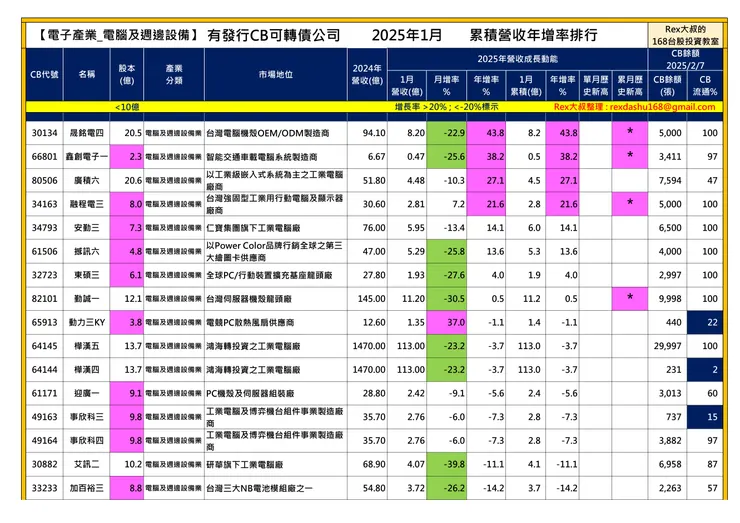This screenshot has width=740, height=523.
Task: Click the January revenue value 11.20
Action: tap(413, 299)
